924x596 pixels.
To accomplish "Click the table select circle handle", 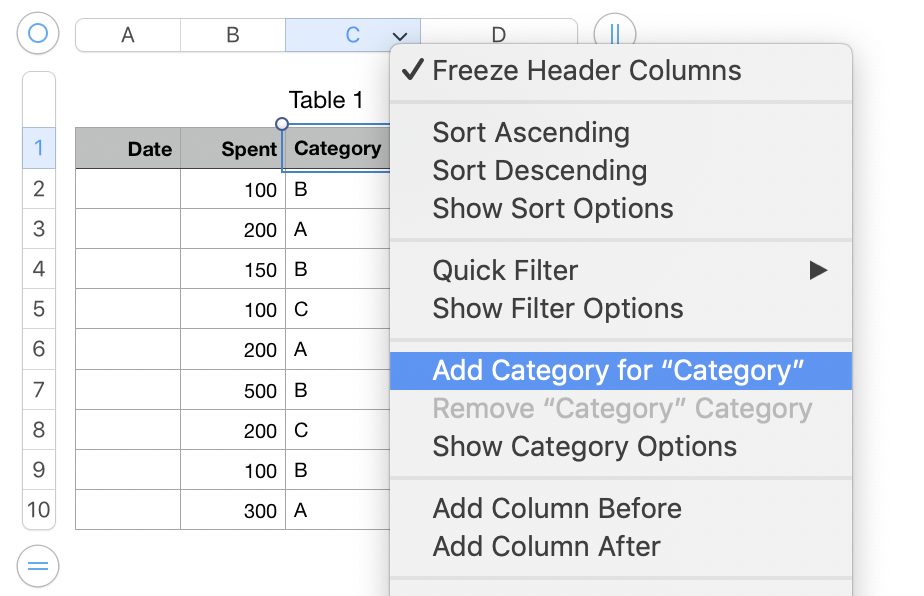I will click(37, 34).
